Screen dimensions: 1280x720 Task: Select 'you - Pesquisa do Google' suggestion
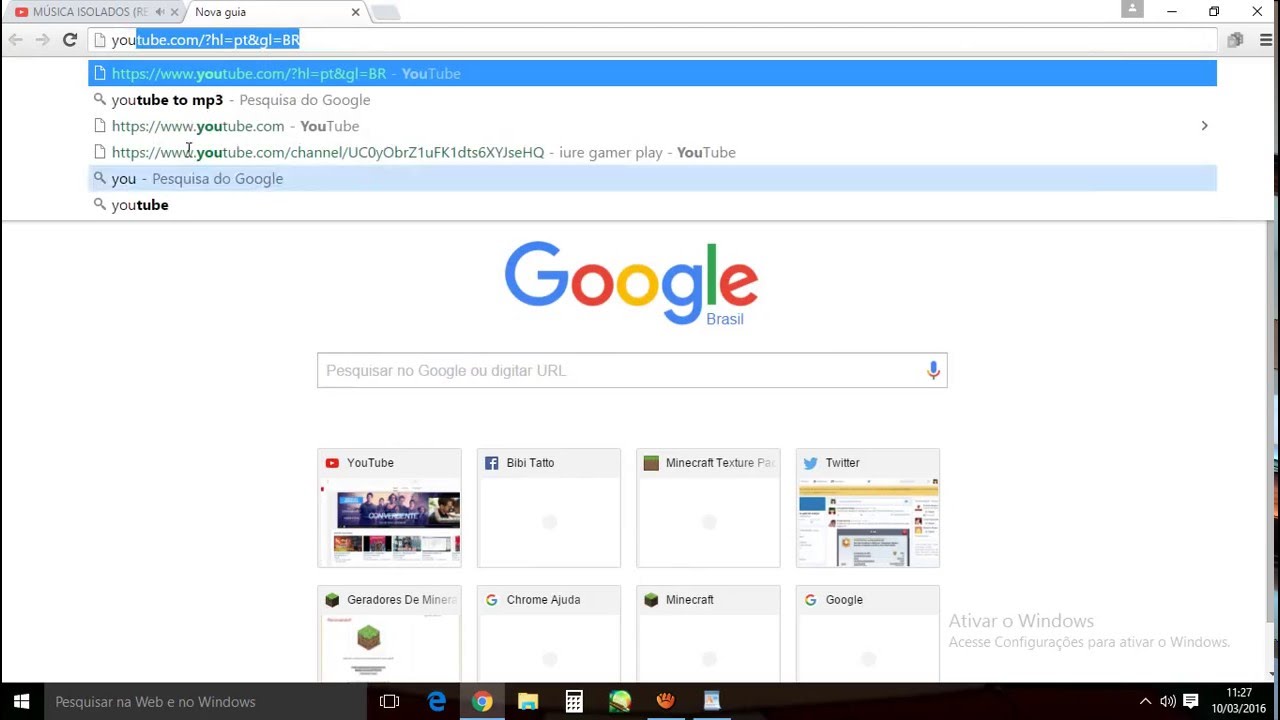pos(652,178)
